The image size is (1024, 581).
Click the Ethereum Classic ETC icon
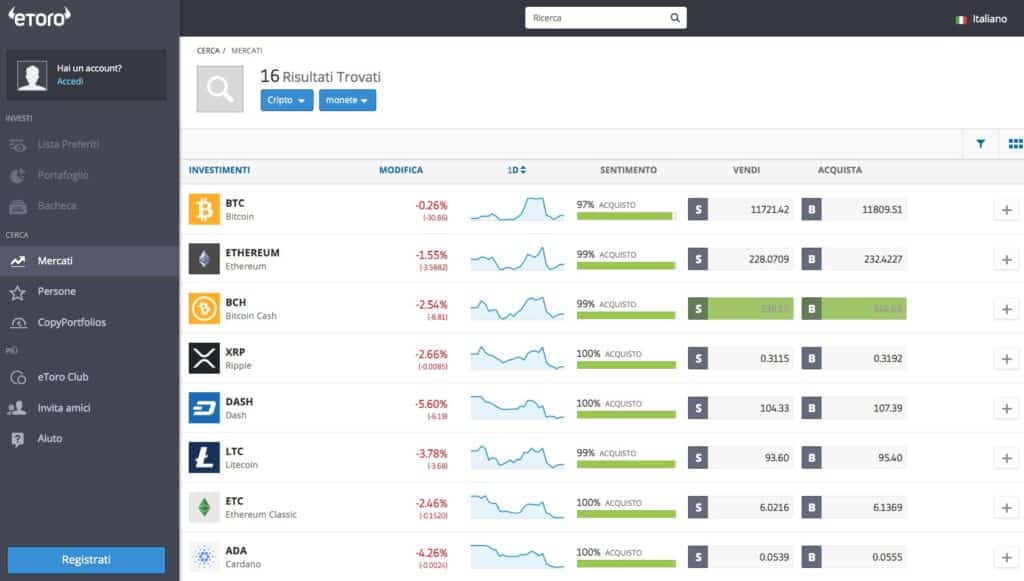(x=204, y=507)
